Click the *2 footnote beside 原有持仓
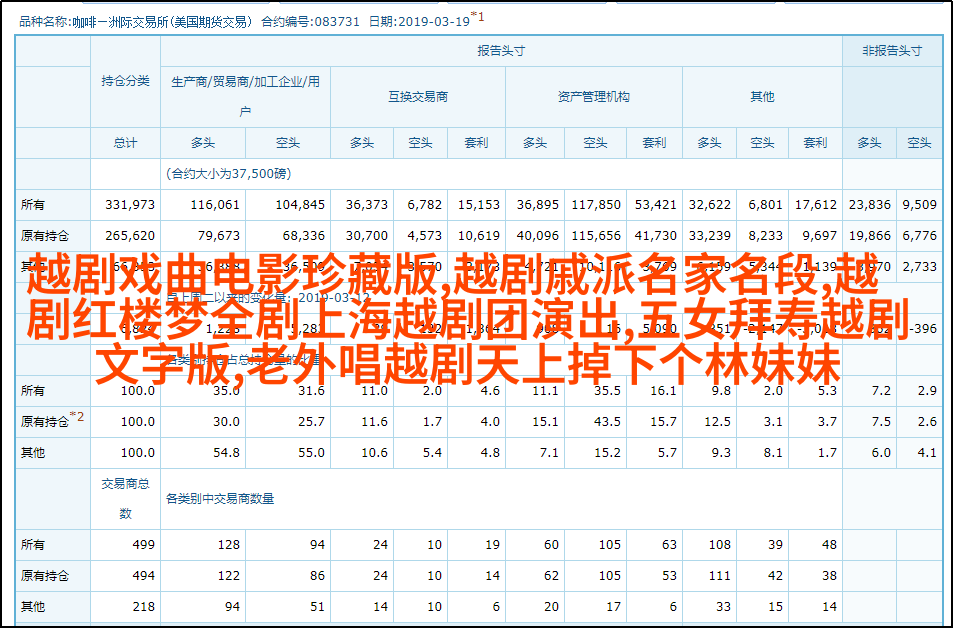 (x=77, y=418)
